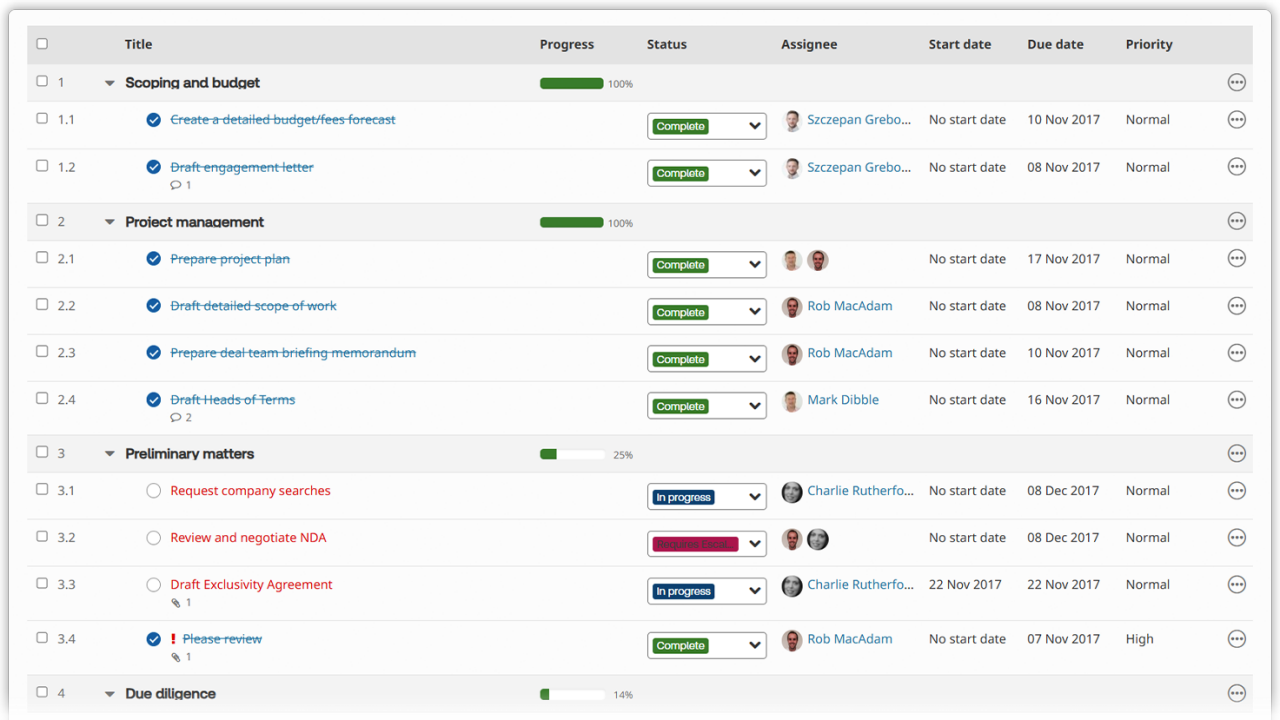Screen dimensions: 1280x720
Task: Open the more-options menu for task 1.1
Action: [x=1236, y=120]
